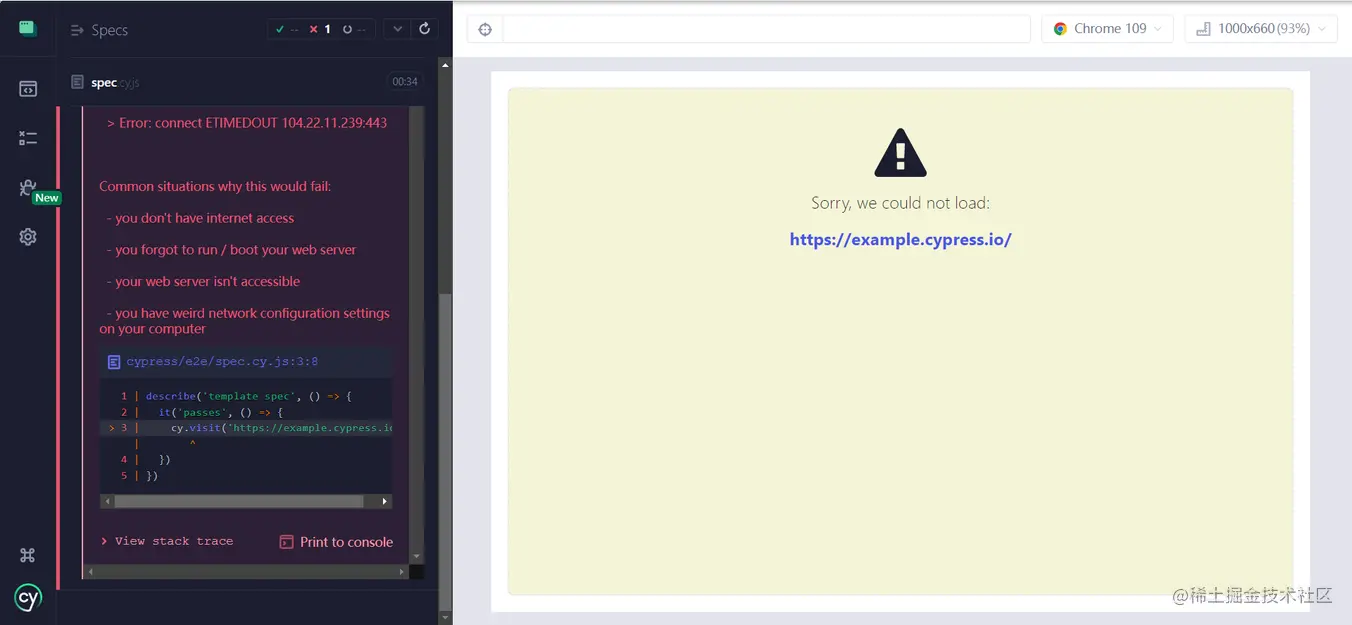Rerun all tests with the refresh icon
Viewport: 1352px width, 625px height.
point(424,29)
